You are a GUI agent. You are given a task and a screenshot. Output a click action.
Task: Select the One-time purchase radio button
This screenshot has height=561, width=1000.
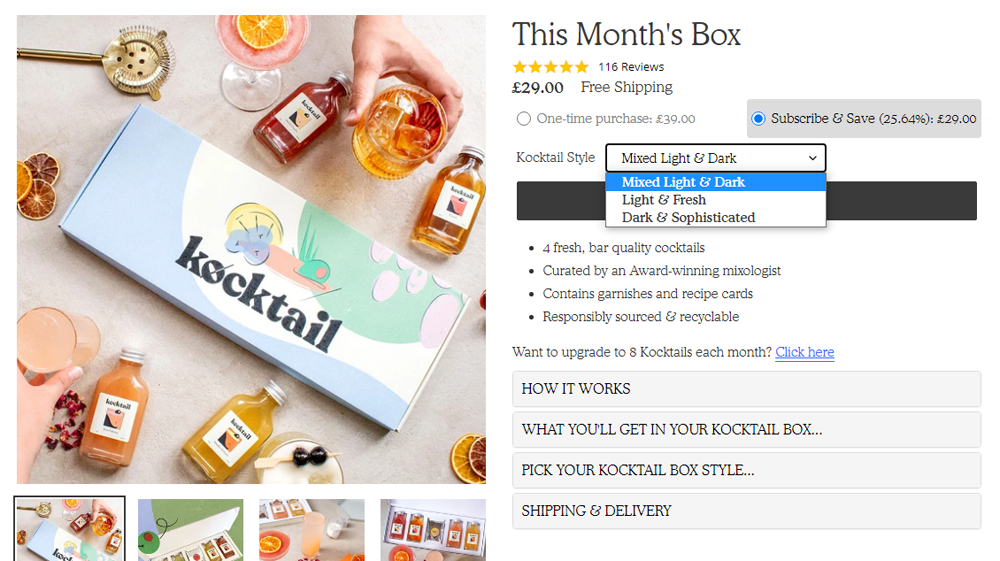(x=524, y=119)
